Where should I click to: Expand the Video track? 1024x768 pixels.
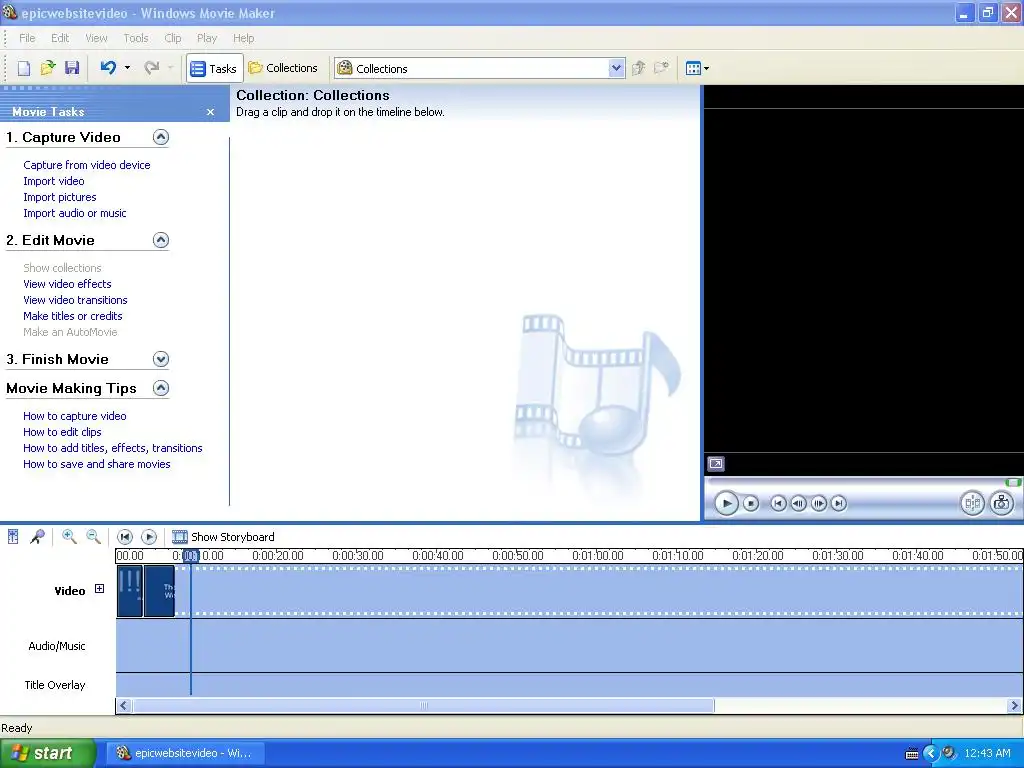99,588
